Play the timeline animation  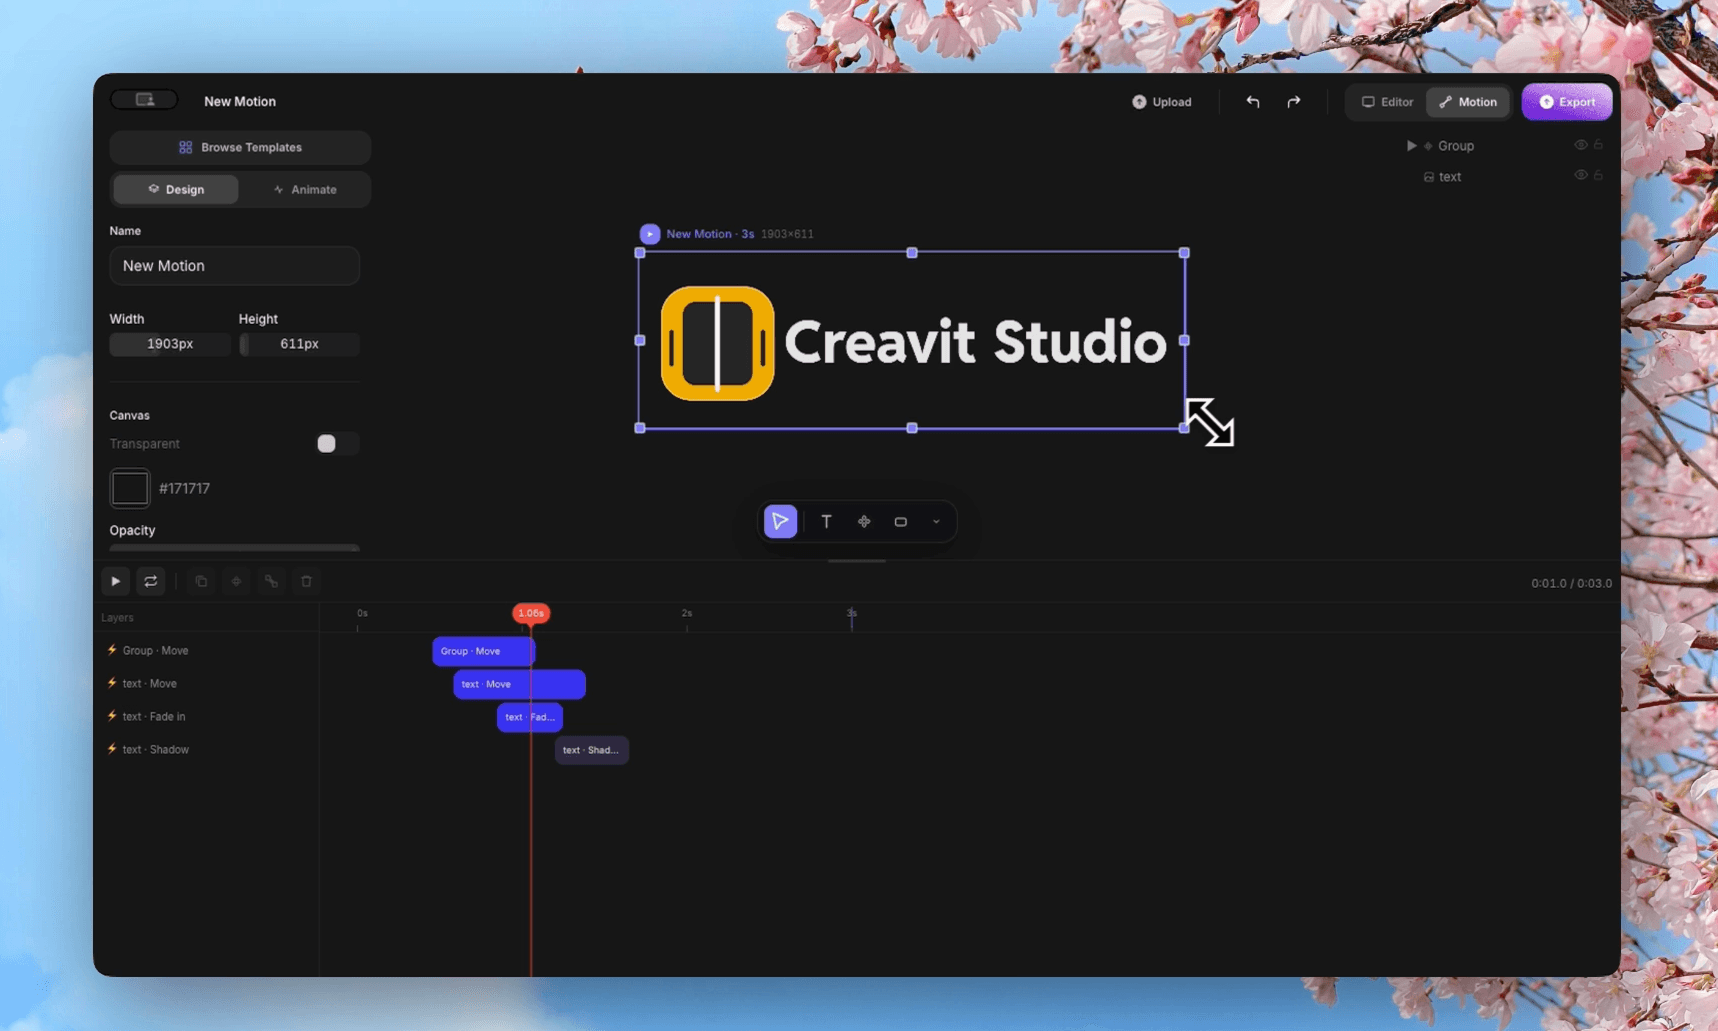pos(116,581)
